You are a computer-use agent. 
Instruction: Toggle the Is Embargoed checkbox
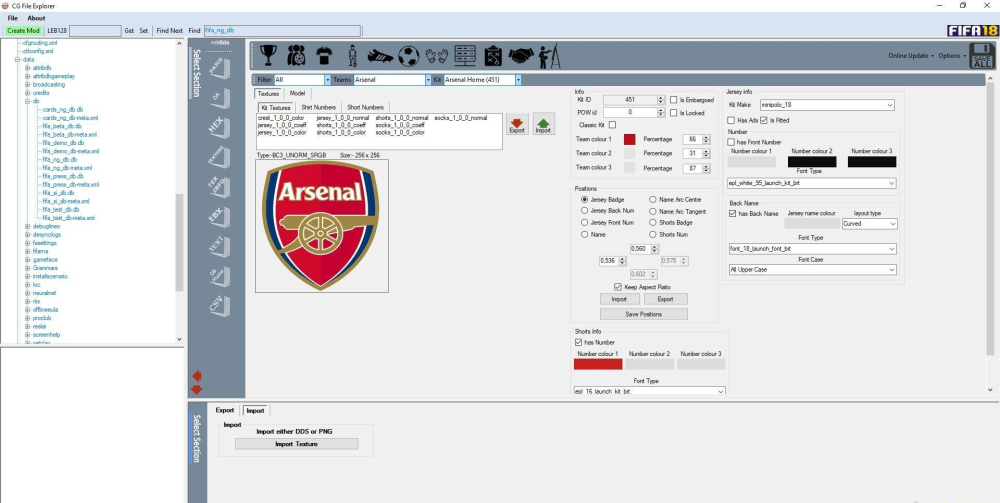673,100
